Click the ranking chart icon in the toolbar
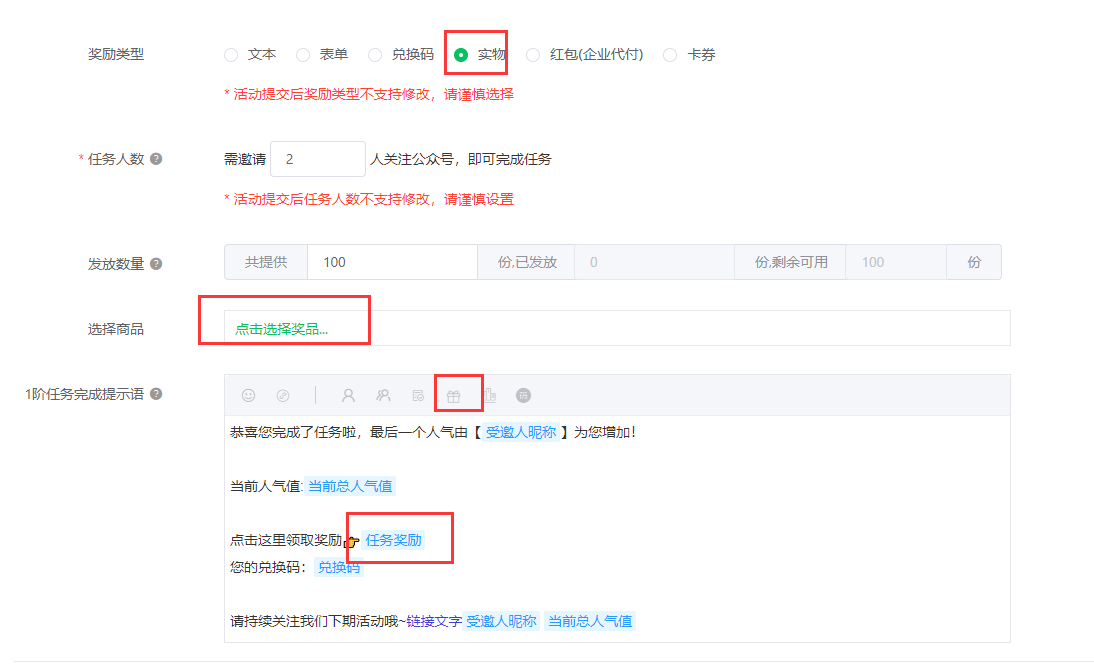Viewport: 1094px width, 666px height. (x=490, y=394)
